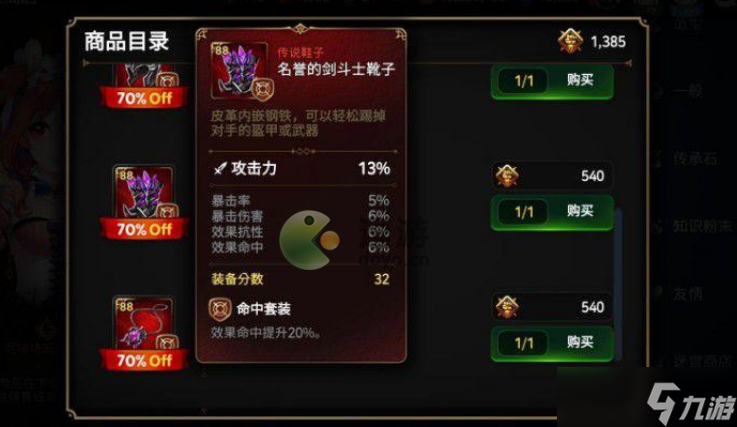This screenshot has width=737, height=427.
Task: Select the purple boots thumbnail in the catalog
Action: coord(144,192)
